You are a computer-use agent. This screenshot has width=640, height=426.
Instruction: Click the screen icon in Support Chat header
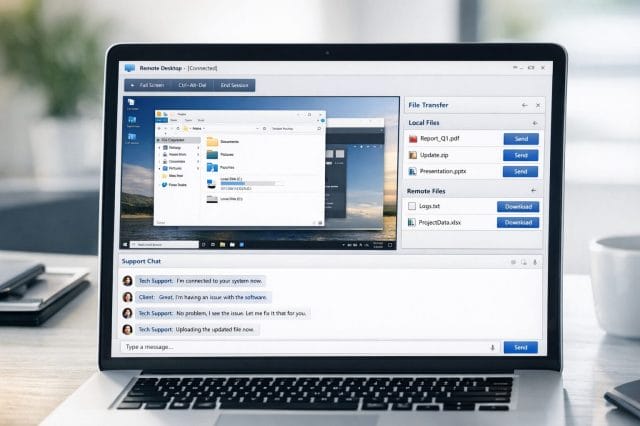[524, 262]
